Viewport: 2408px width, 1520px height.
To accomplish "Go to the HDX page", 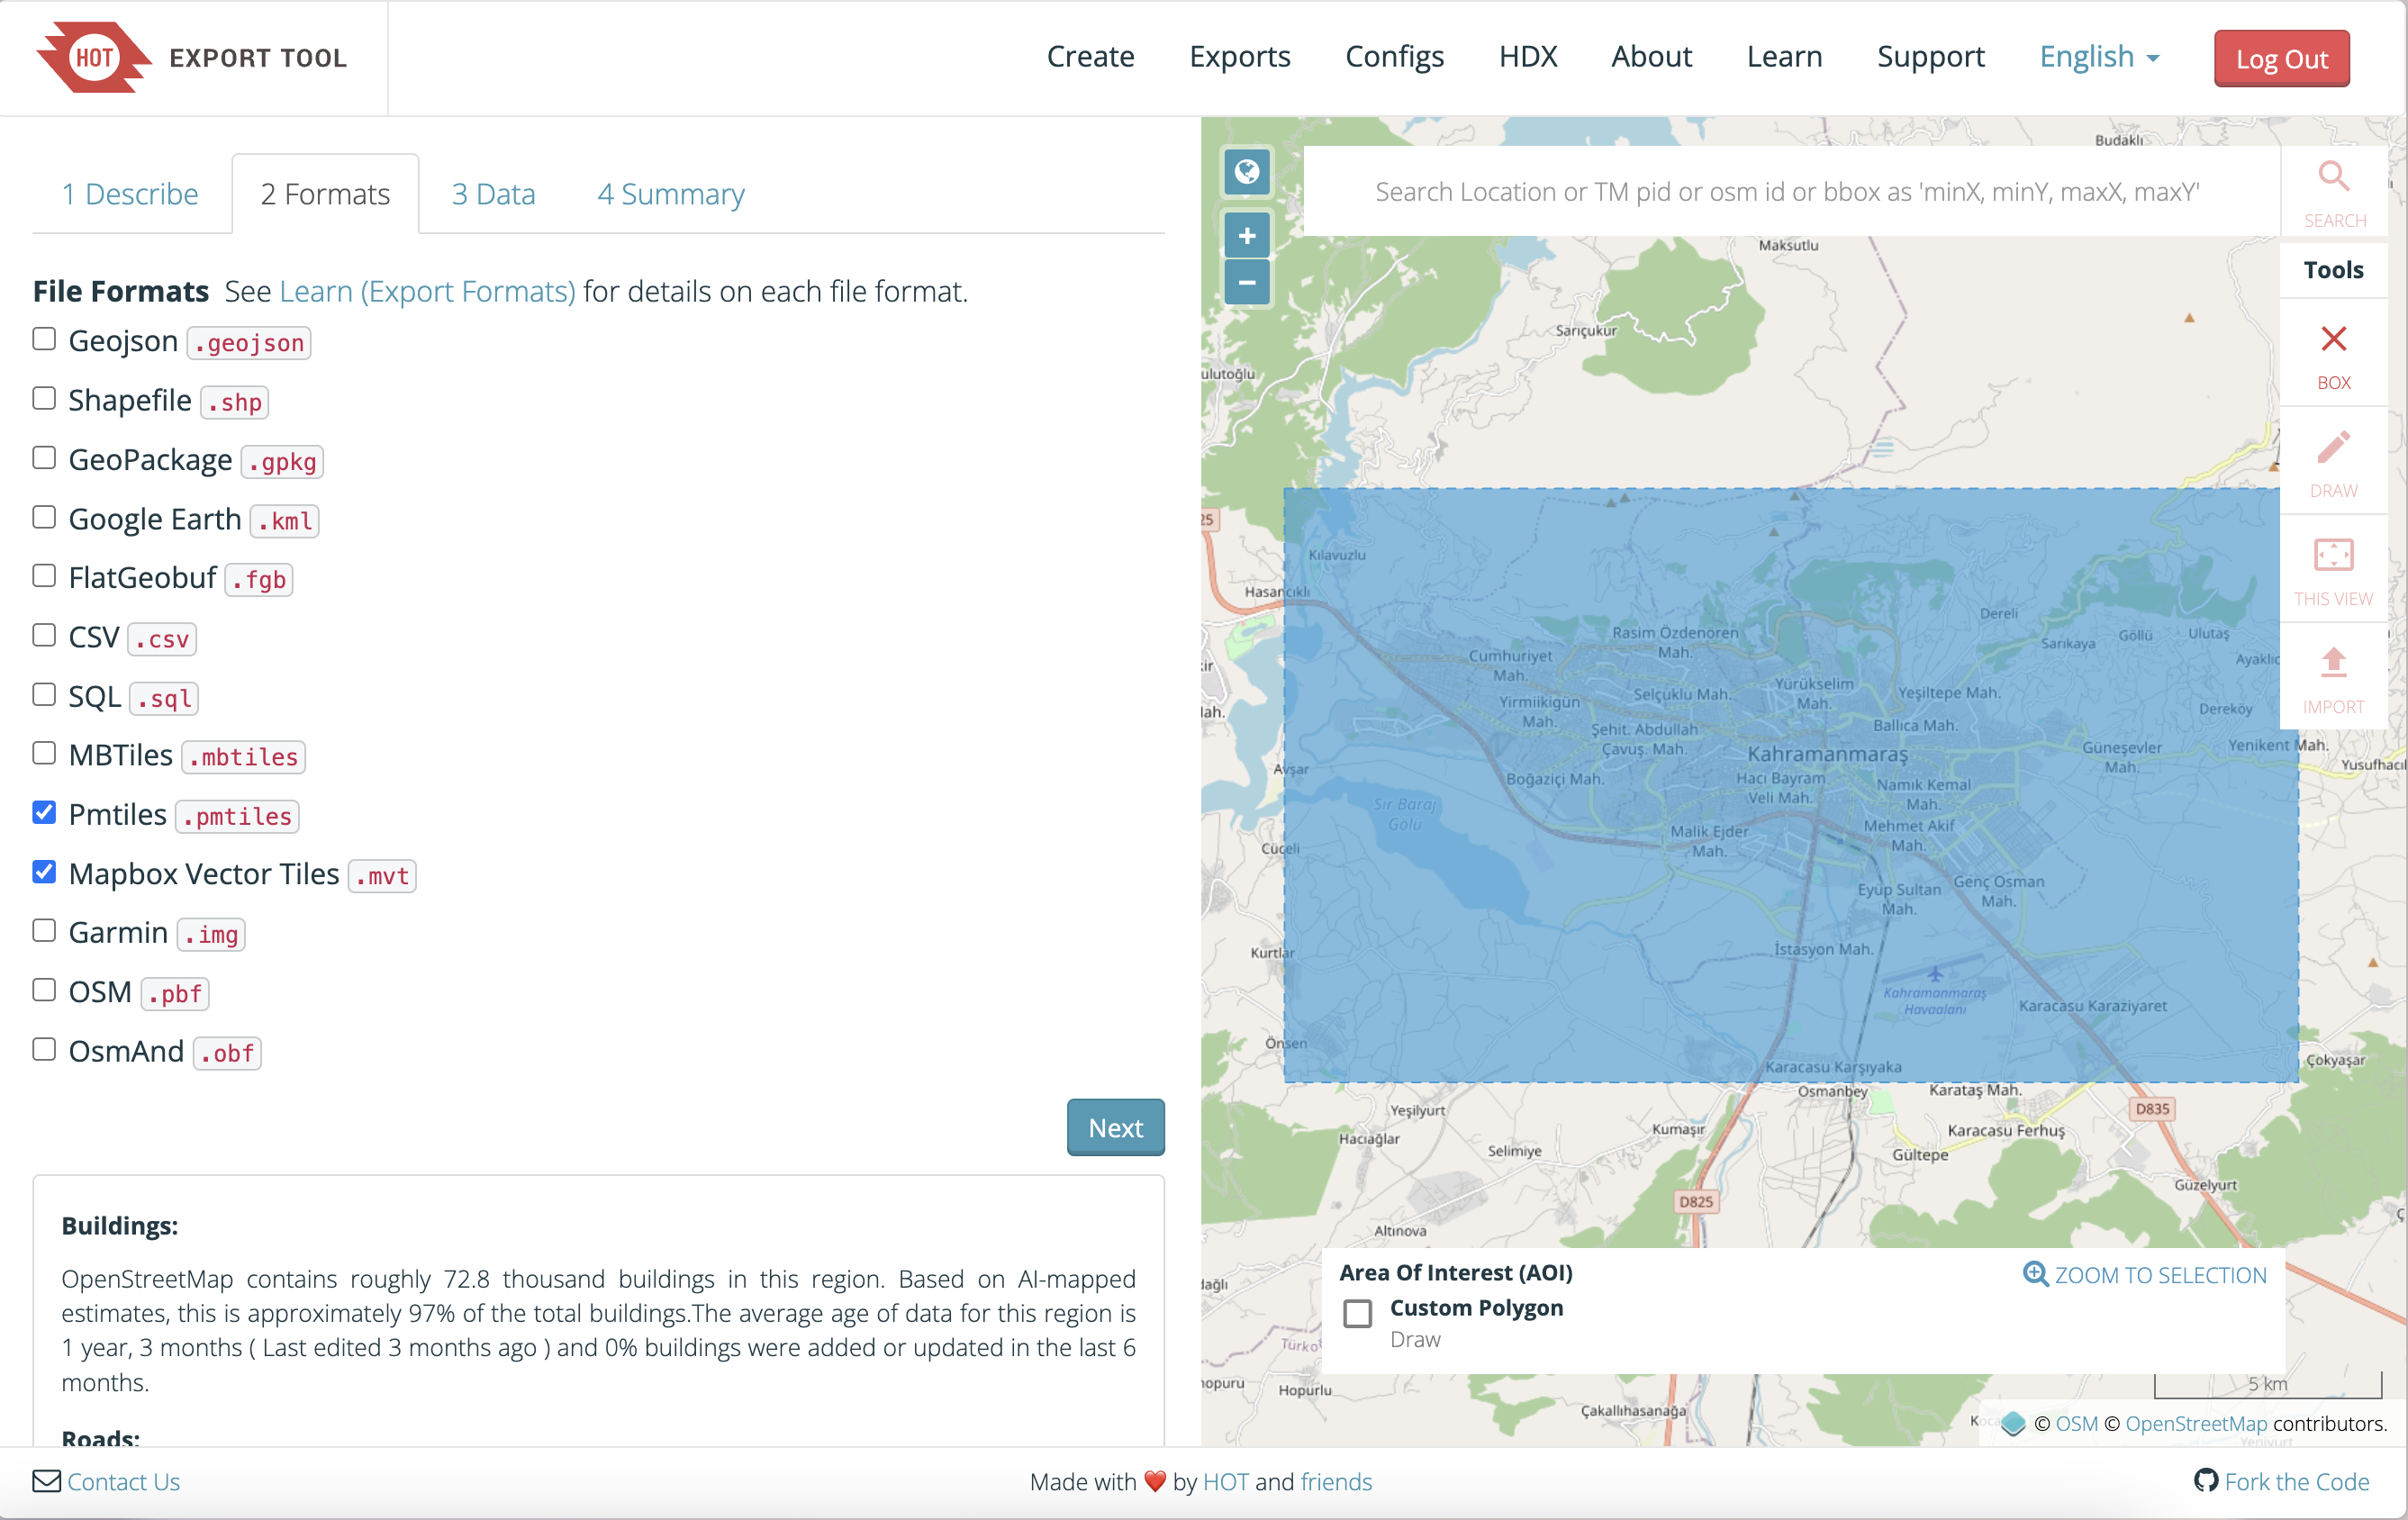I will pos(1527,57).
